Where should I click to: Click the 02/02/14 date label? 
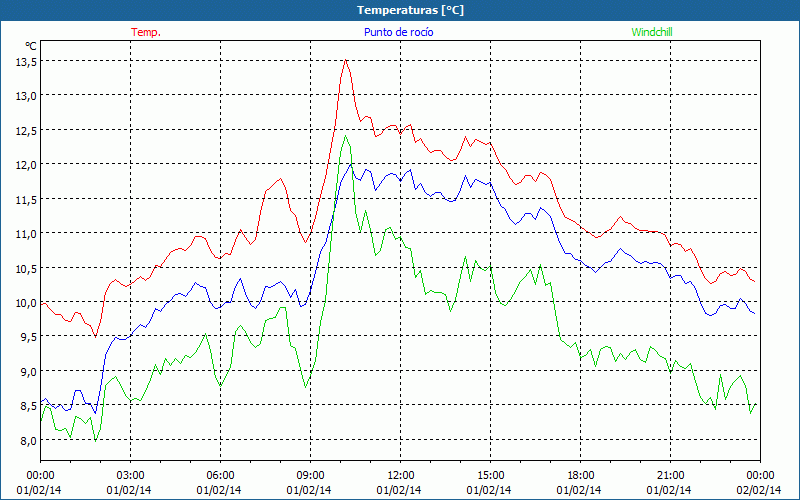pos(760,490)
